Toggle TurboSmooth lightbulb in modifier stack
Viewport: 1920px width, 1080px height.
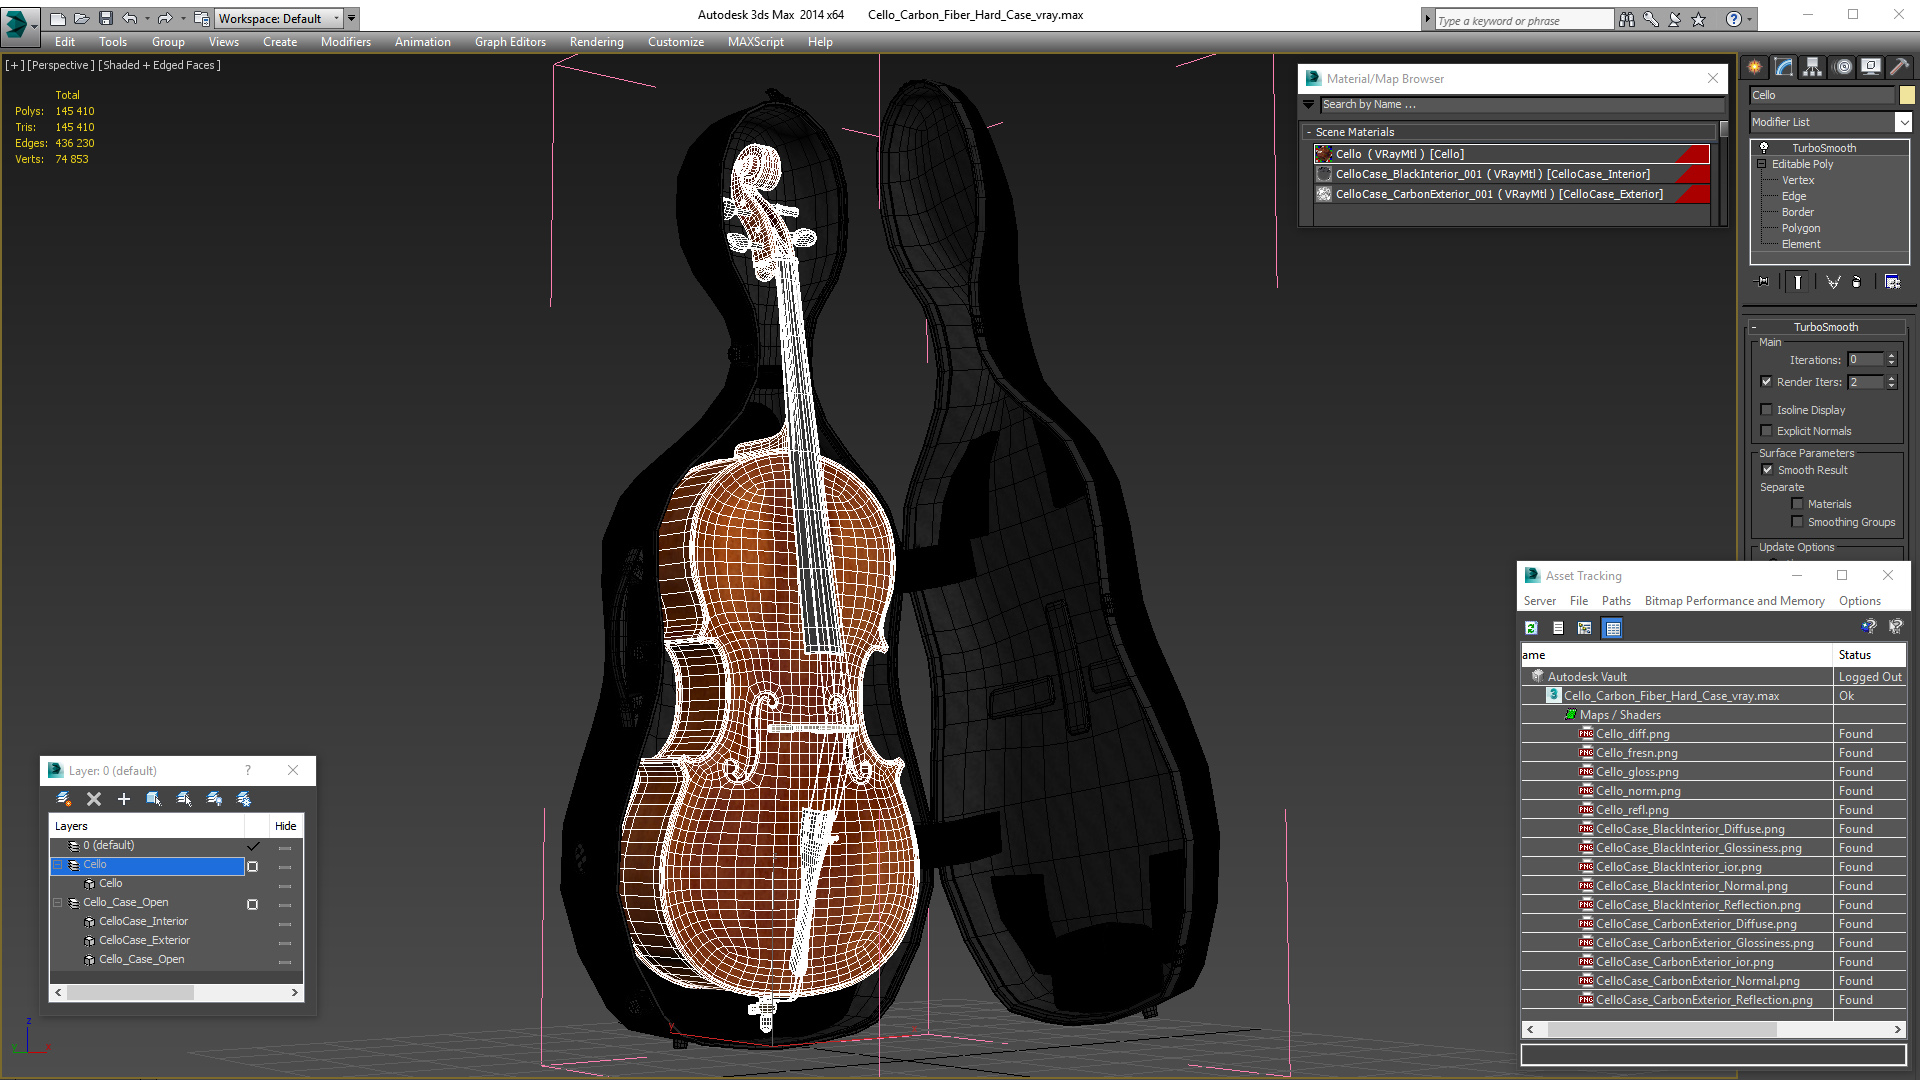tap(1764, 148)
